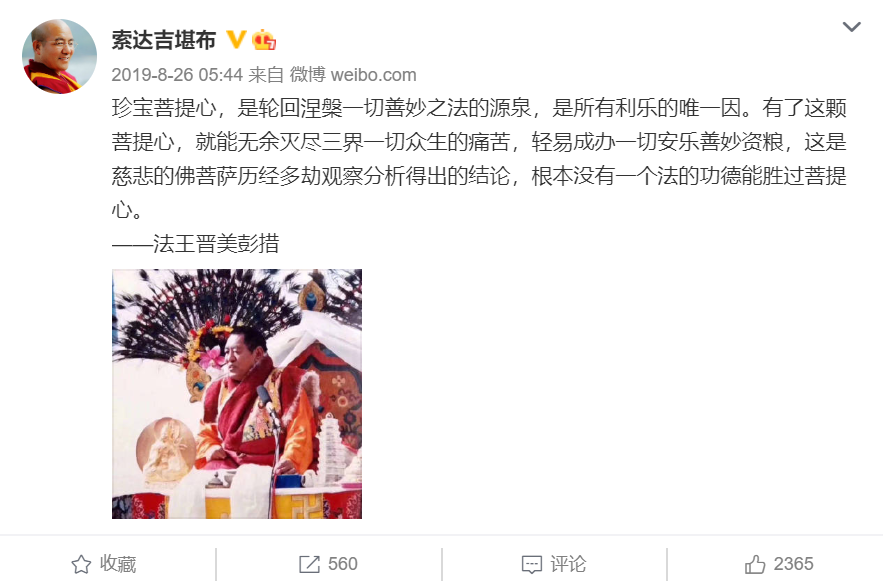Click the 2365 likes count
This screenshot has width=883, height=585.
(x=793, y=564)
